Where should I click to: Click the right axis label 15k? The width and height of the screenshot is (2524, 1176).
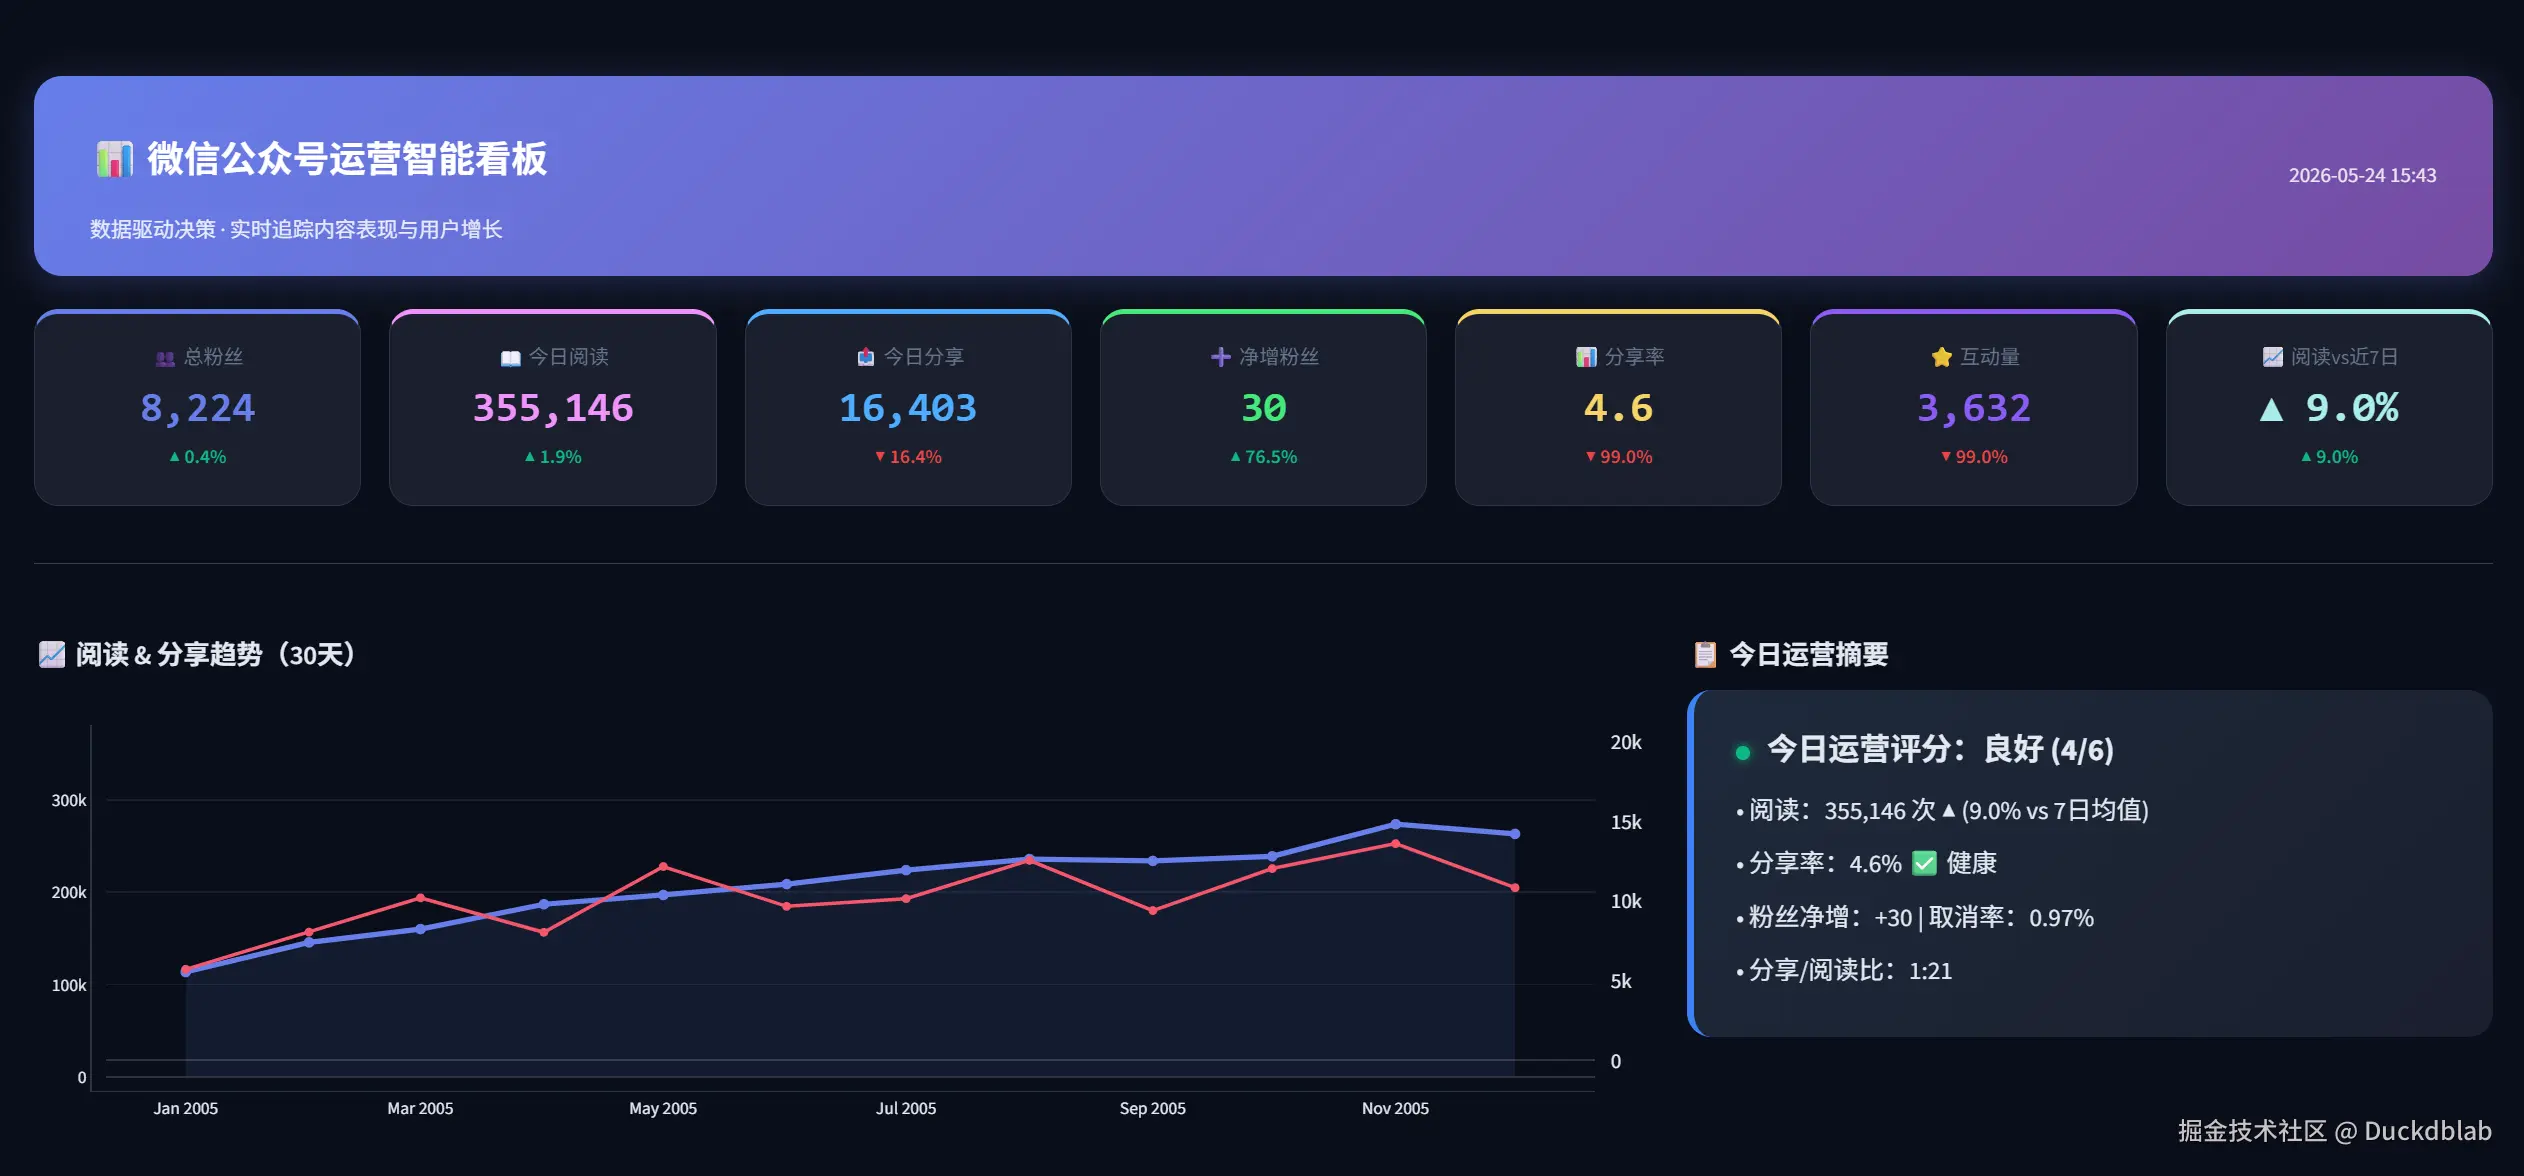[x=1626, y=822]
